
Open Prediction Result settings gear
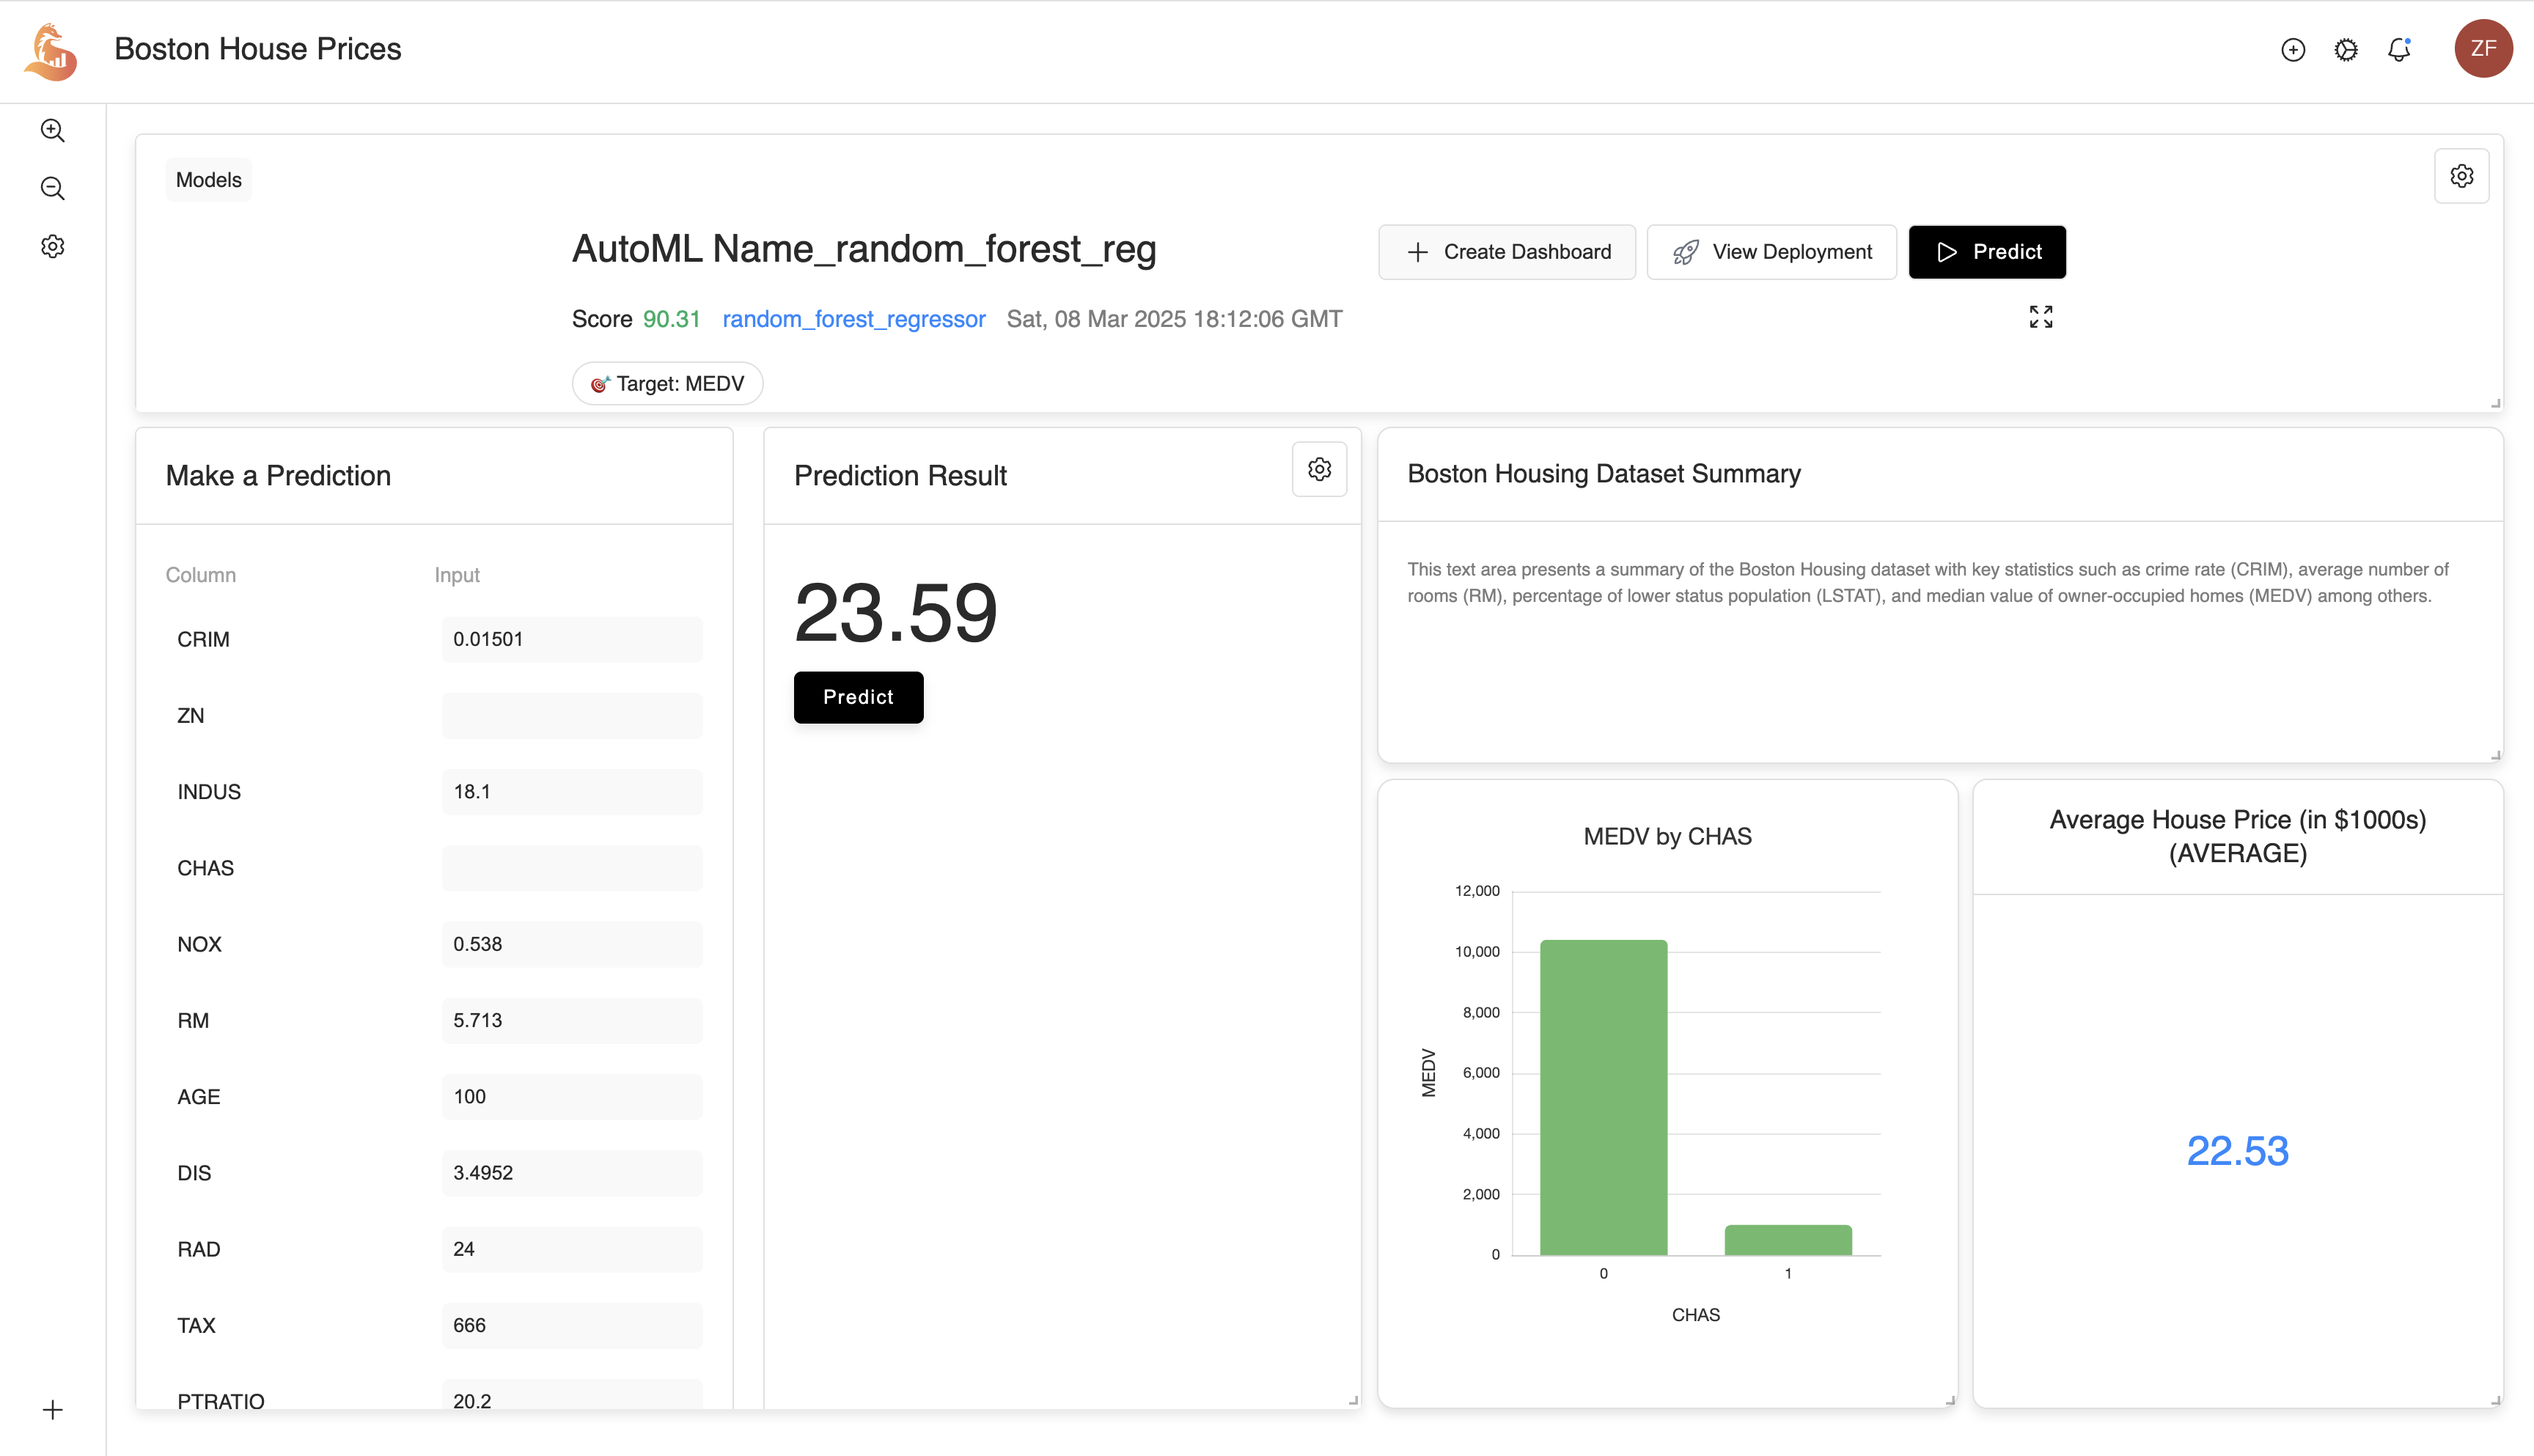(x=1319, y=469)
